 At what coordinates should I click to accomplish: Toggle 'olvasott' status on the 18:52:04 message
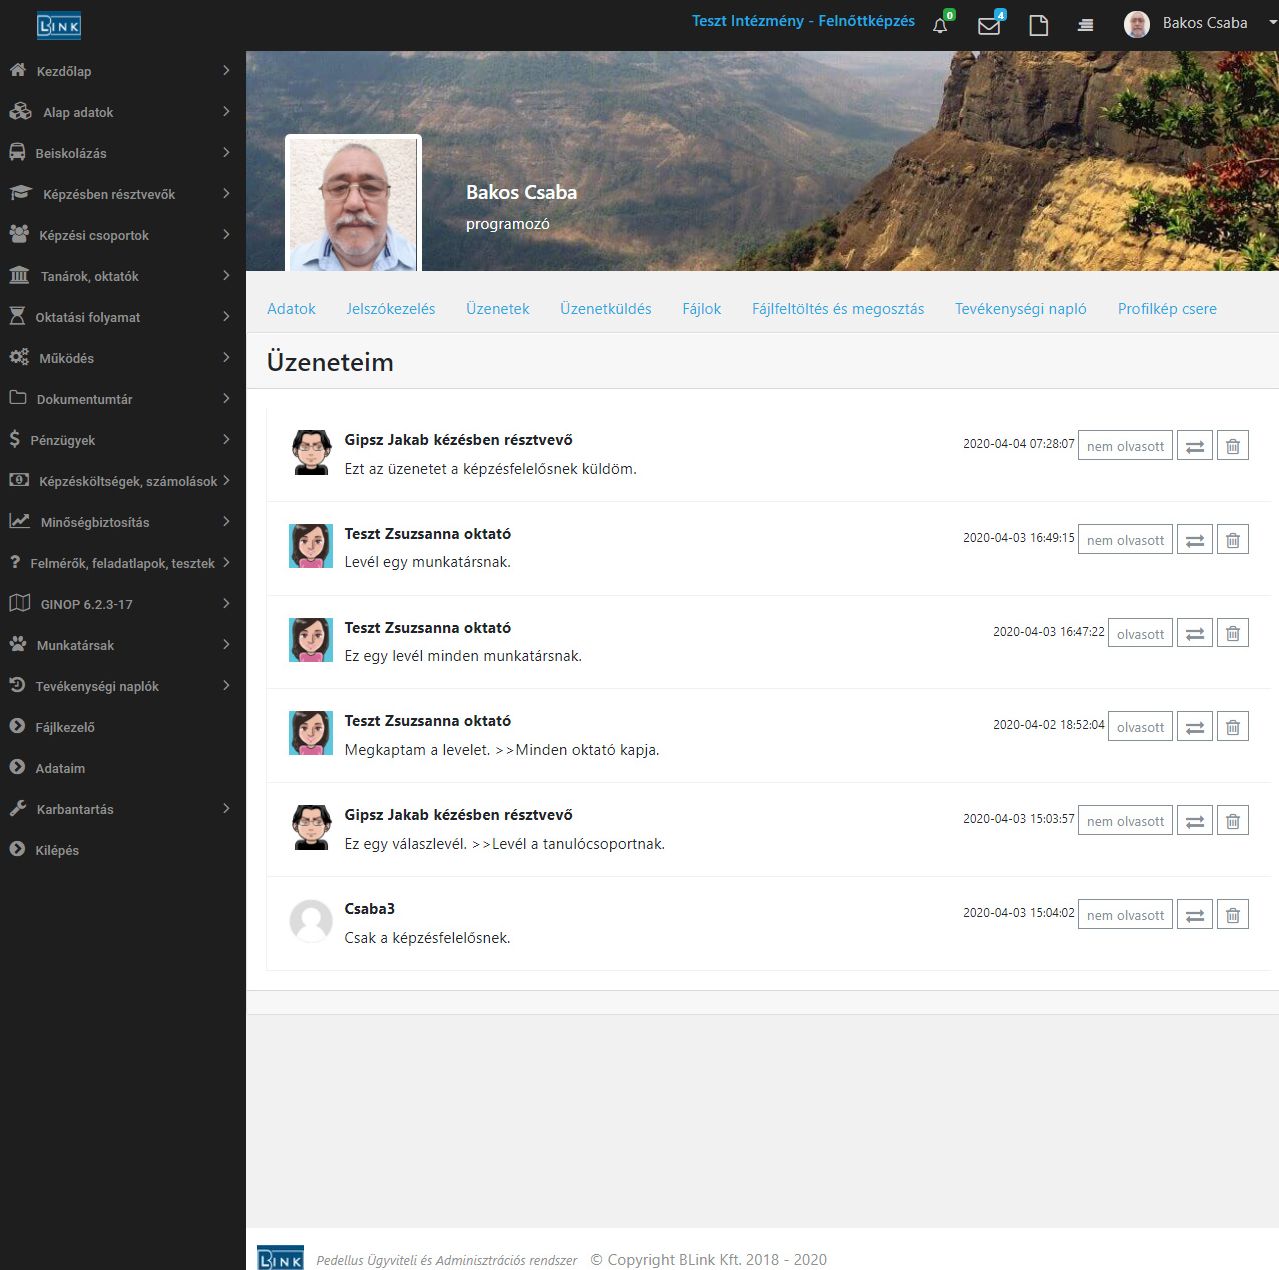pyautogui.click(x=1140, y=727)
